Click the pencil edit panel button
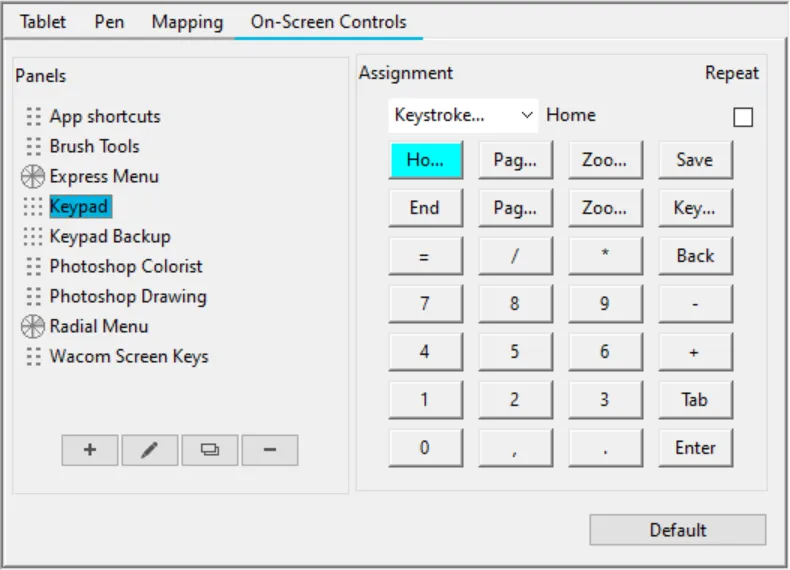Viewport: 790px width, 570px height. [150, 450]
